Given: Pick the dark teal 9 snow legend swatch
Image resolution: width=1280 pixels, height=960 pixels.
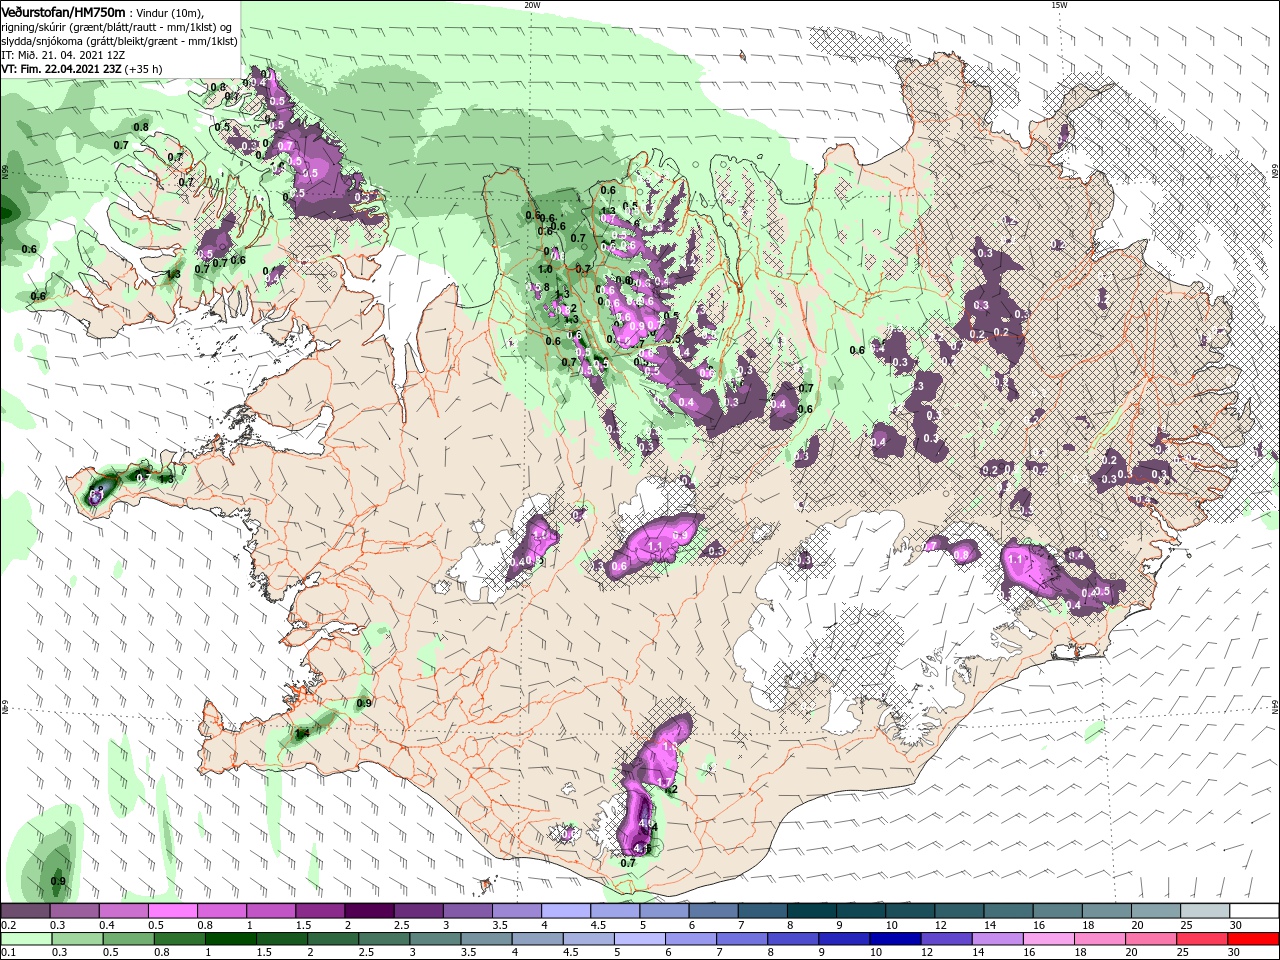Looking at the screenshot, I should pos(860,910).
